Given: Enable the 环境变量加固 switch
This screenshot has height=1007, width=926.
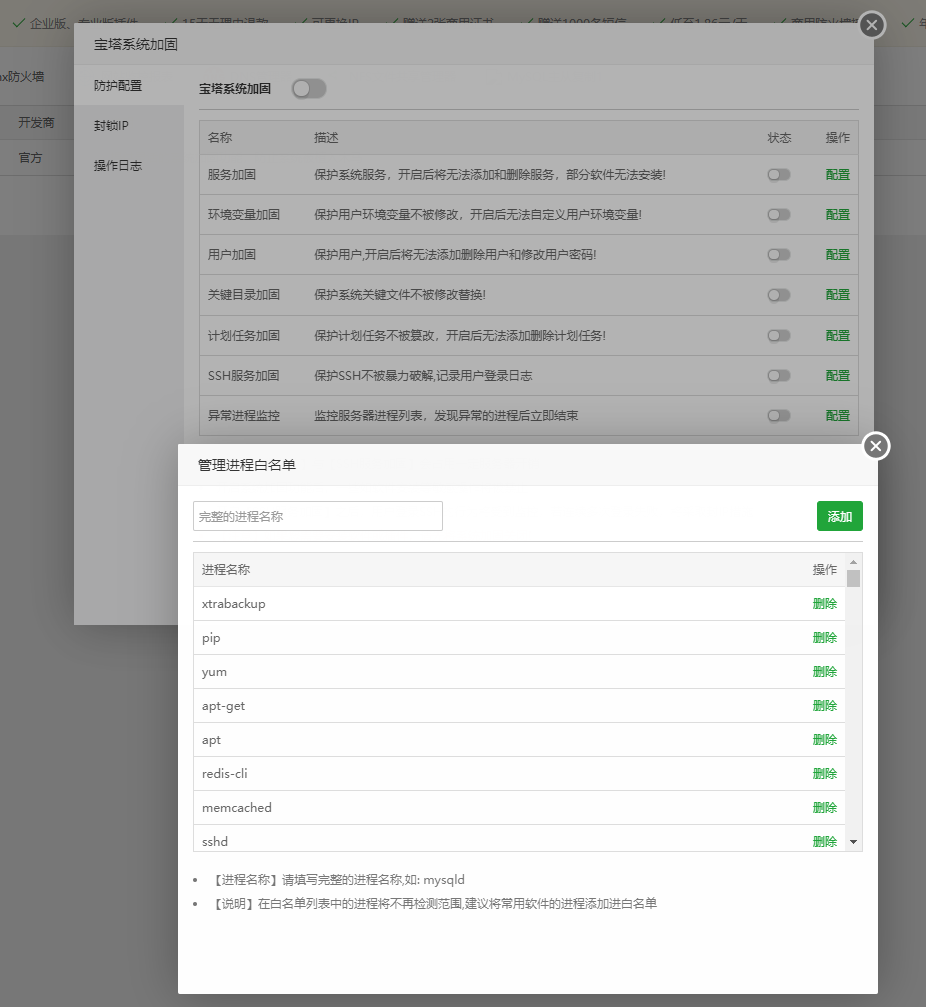Looking at the screenshot, I should [778, 215].
